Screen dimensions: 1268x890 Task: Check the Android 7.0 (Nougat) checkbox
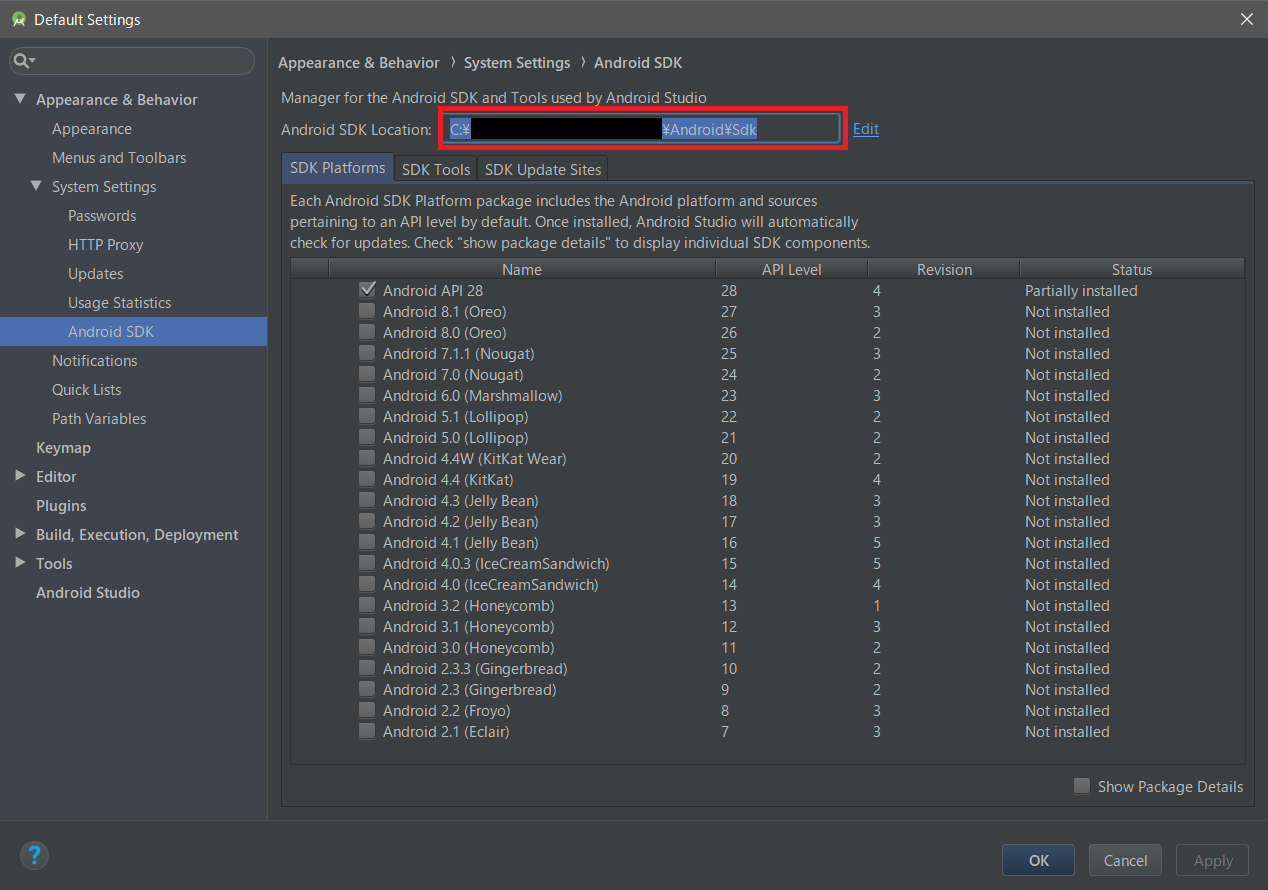[x=367, y=374]
